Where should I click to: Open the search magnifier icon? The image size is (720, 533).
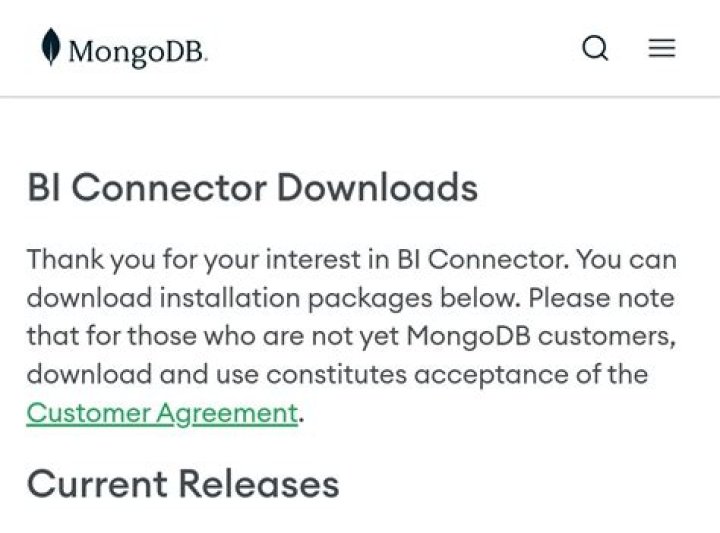coord(595,48)
